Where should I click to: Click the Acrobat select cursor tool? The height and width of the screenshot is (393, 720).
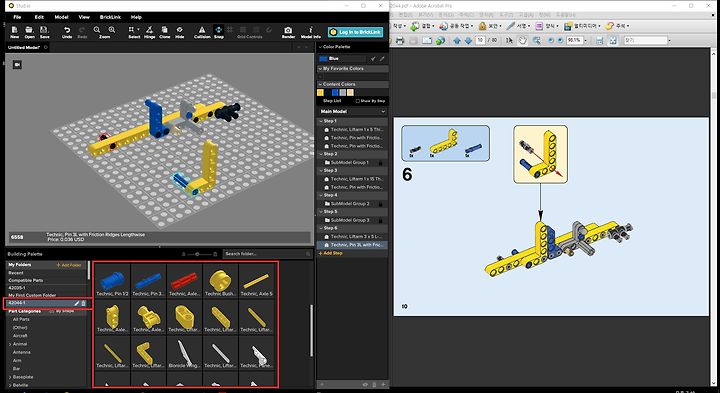[509, 40]
